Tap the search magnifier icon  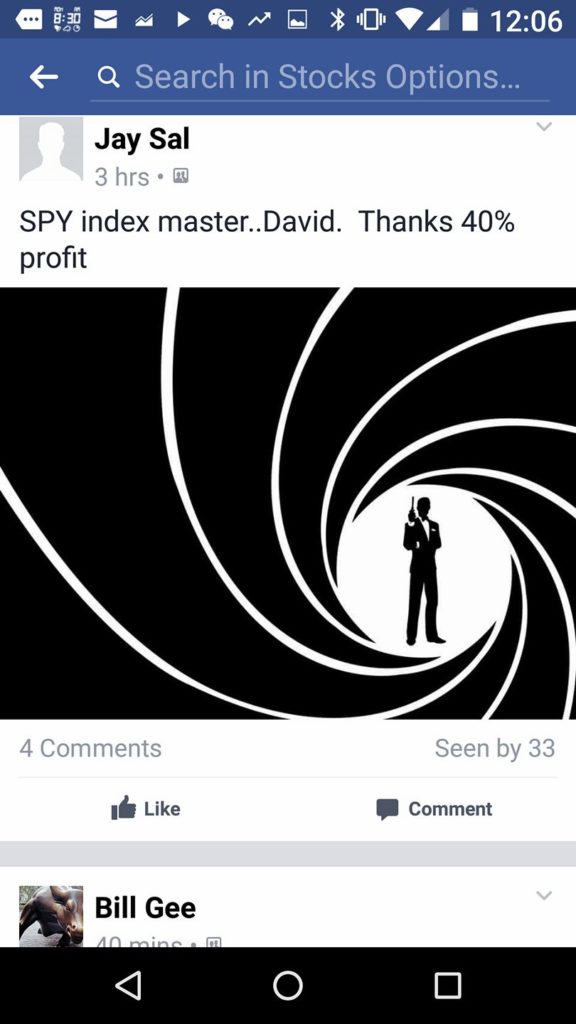click(x=108, y=78)
